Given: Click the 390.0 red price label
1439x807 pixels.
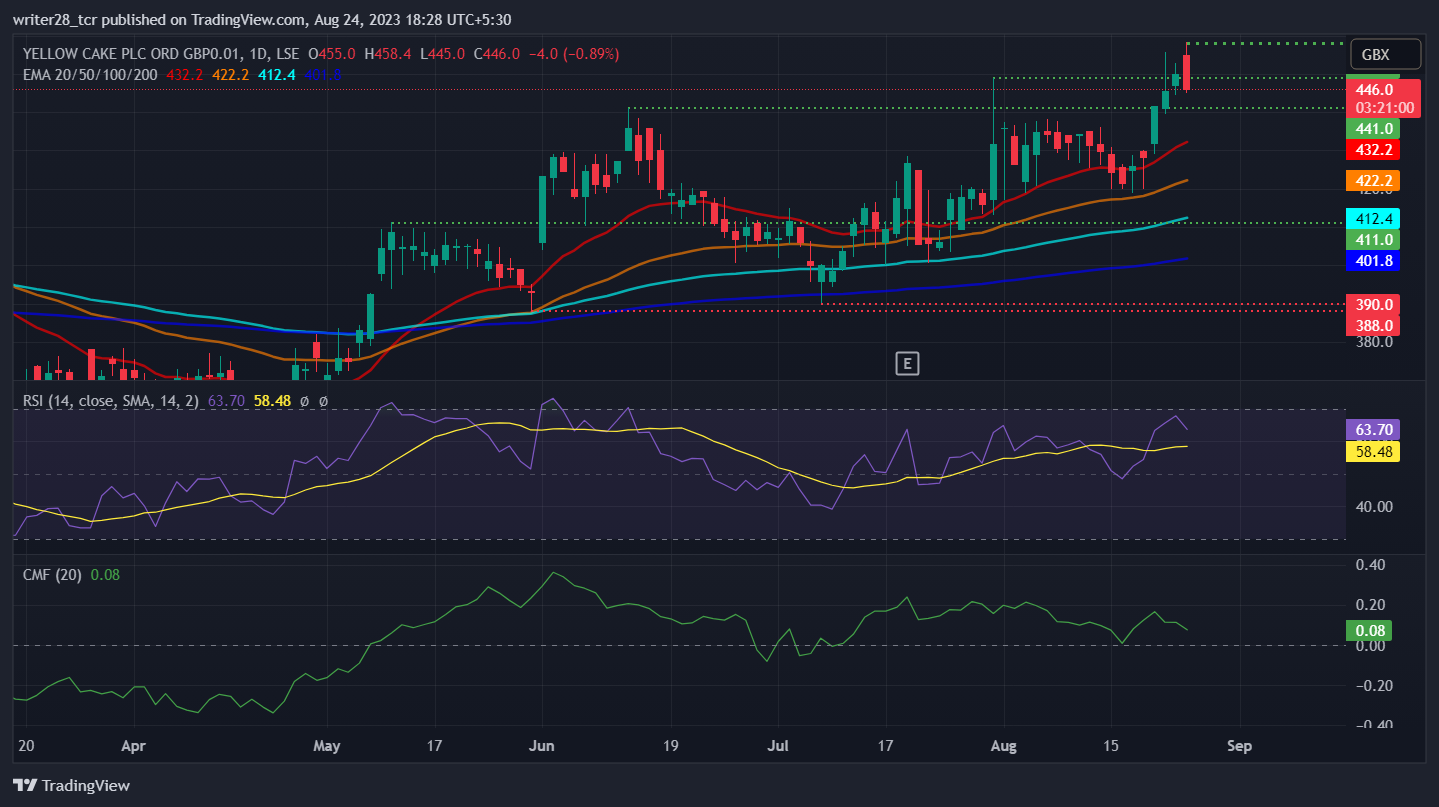Looking at the screenshot, I should pos(1373,304).
